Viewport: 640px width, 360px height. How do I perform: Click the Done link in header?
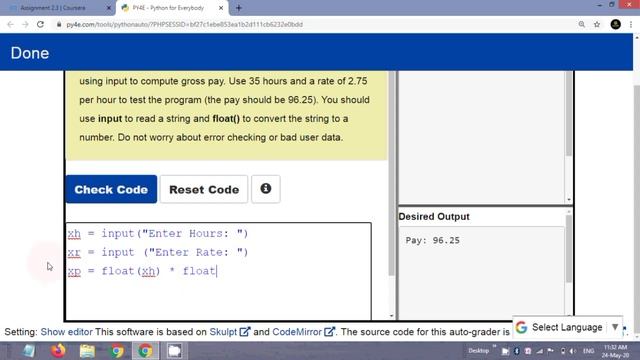pos(30,53)
